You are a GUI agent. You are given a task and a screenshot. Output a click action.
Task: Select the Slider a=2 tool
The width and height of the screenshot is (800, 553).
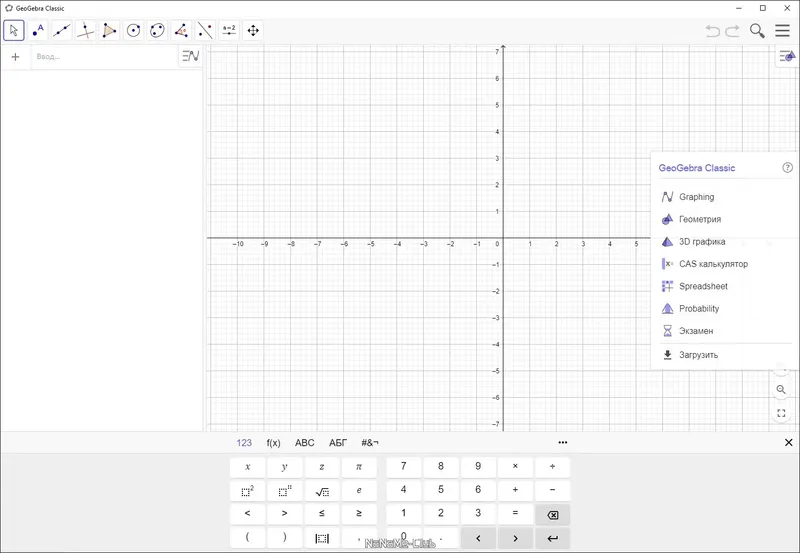(229, 31)
